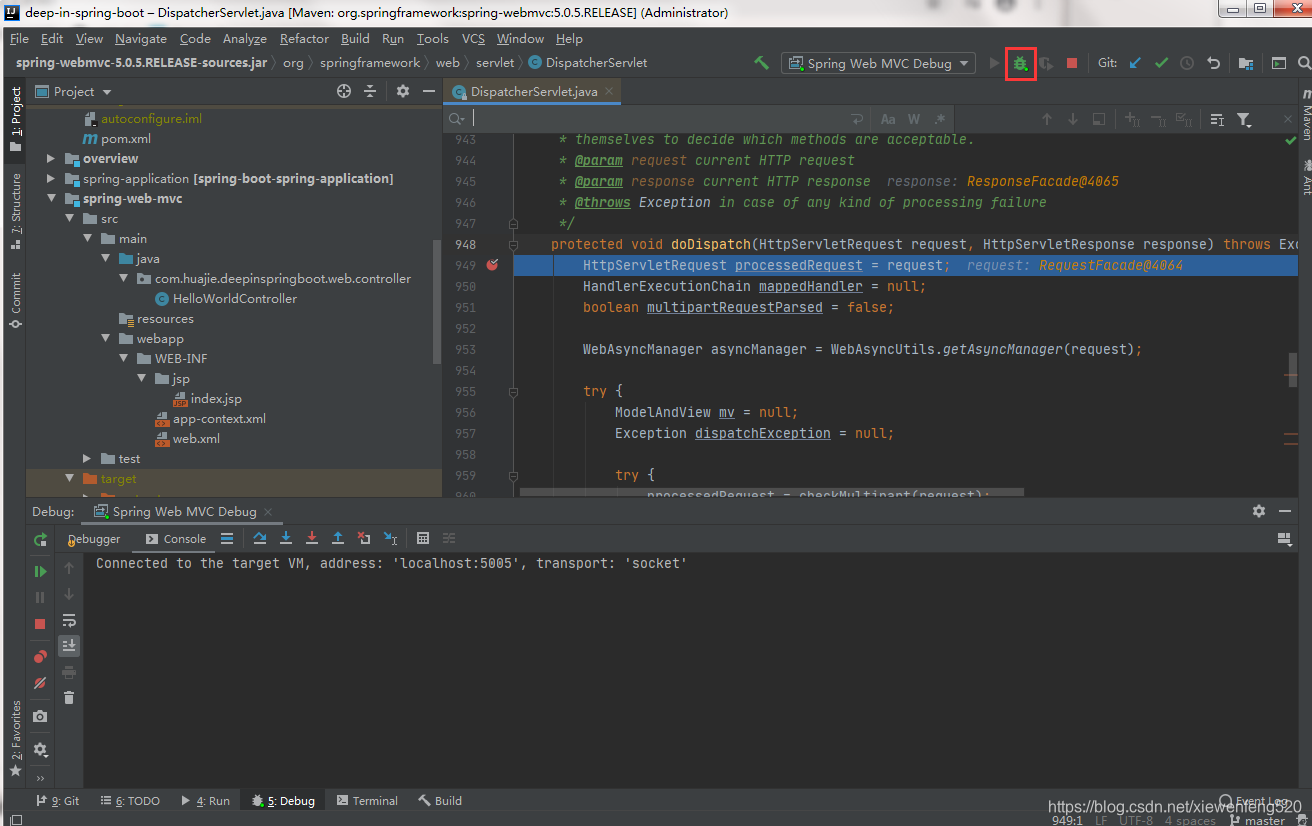Stop the process via the top toolbar red square
The width and height of the screenshot is (1312, 826).
[1072, 63]
